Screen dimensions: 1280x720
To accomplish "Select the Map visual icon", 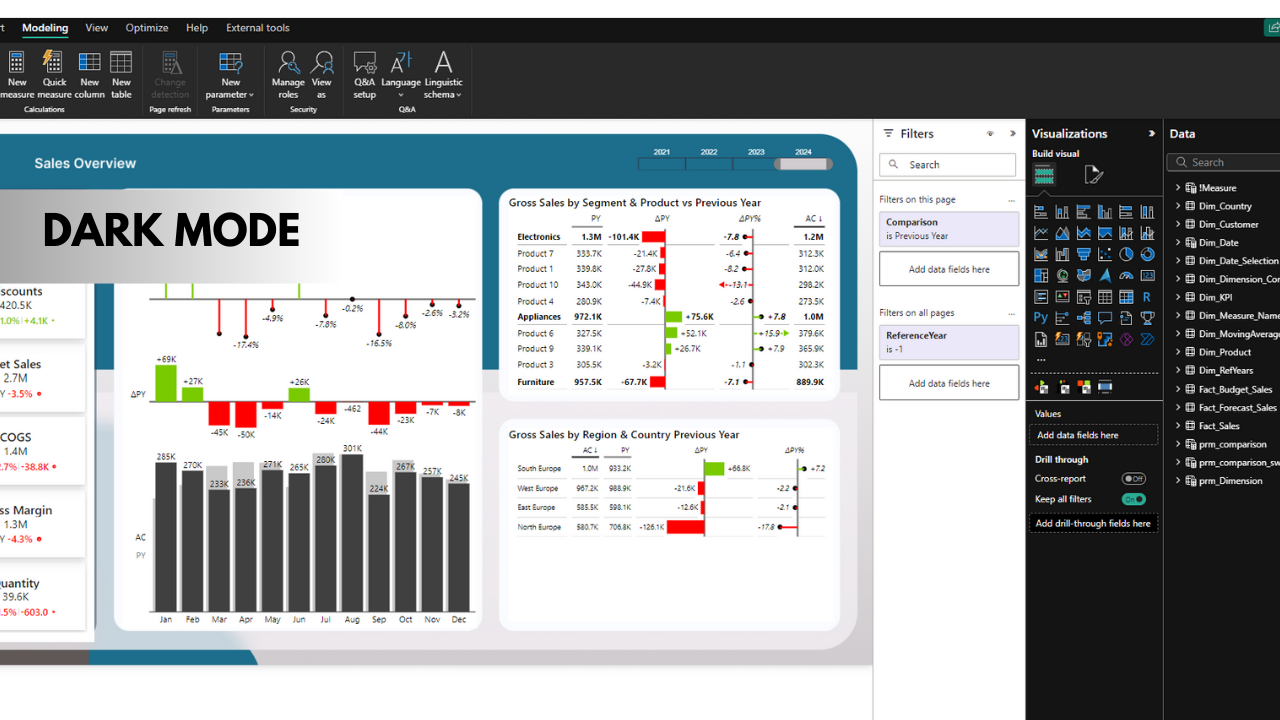I will coord(1062,275).
